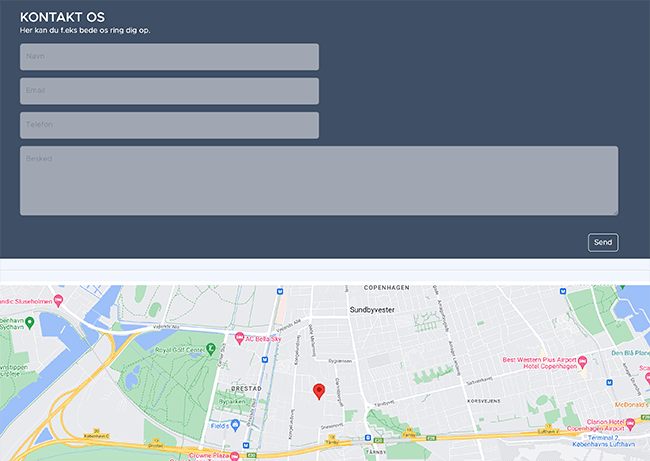The width and height of the screenshot is (650, 461).
Task: Click the AC Bella Sky hotel marker
Action: coord(240,338)
